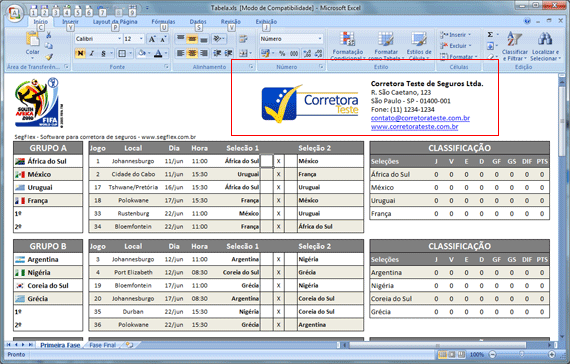The height and width of the screenshot is (364, 570).
Task: Click the zoom slider in status bar
Action: (x=522, y=354)
